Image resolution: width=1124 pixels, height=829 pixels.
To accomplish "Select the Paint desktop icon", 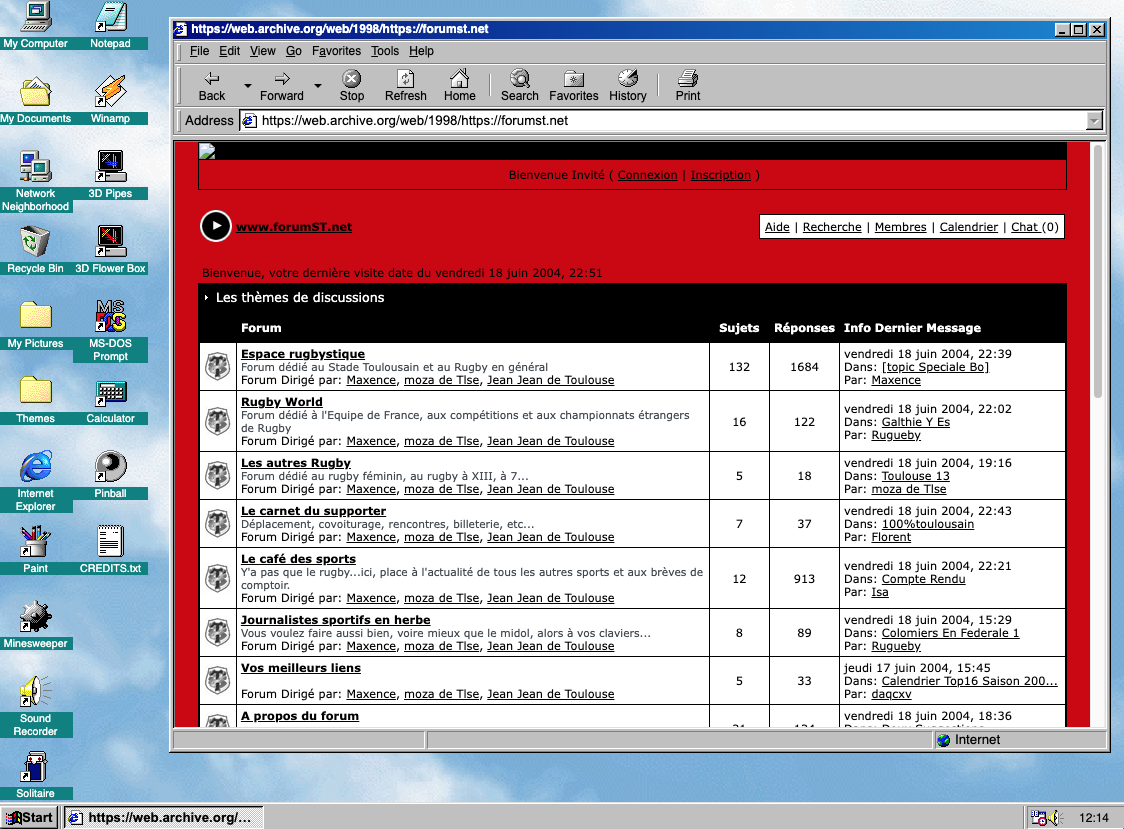I will tap(35, 550).
